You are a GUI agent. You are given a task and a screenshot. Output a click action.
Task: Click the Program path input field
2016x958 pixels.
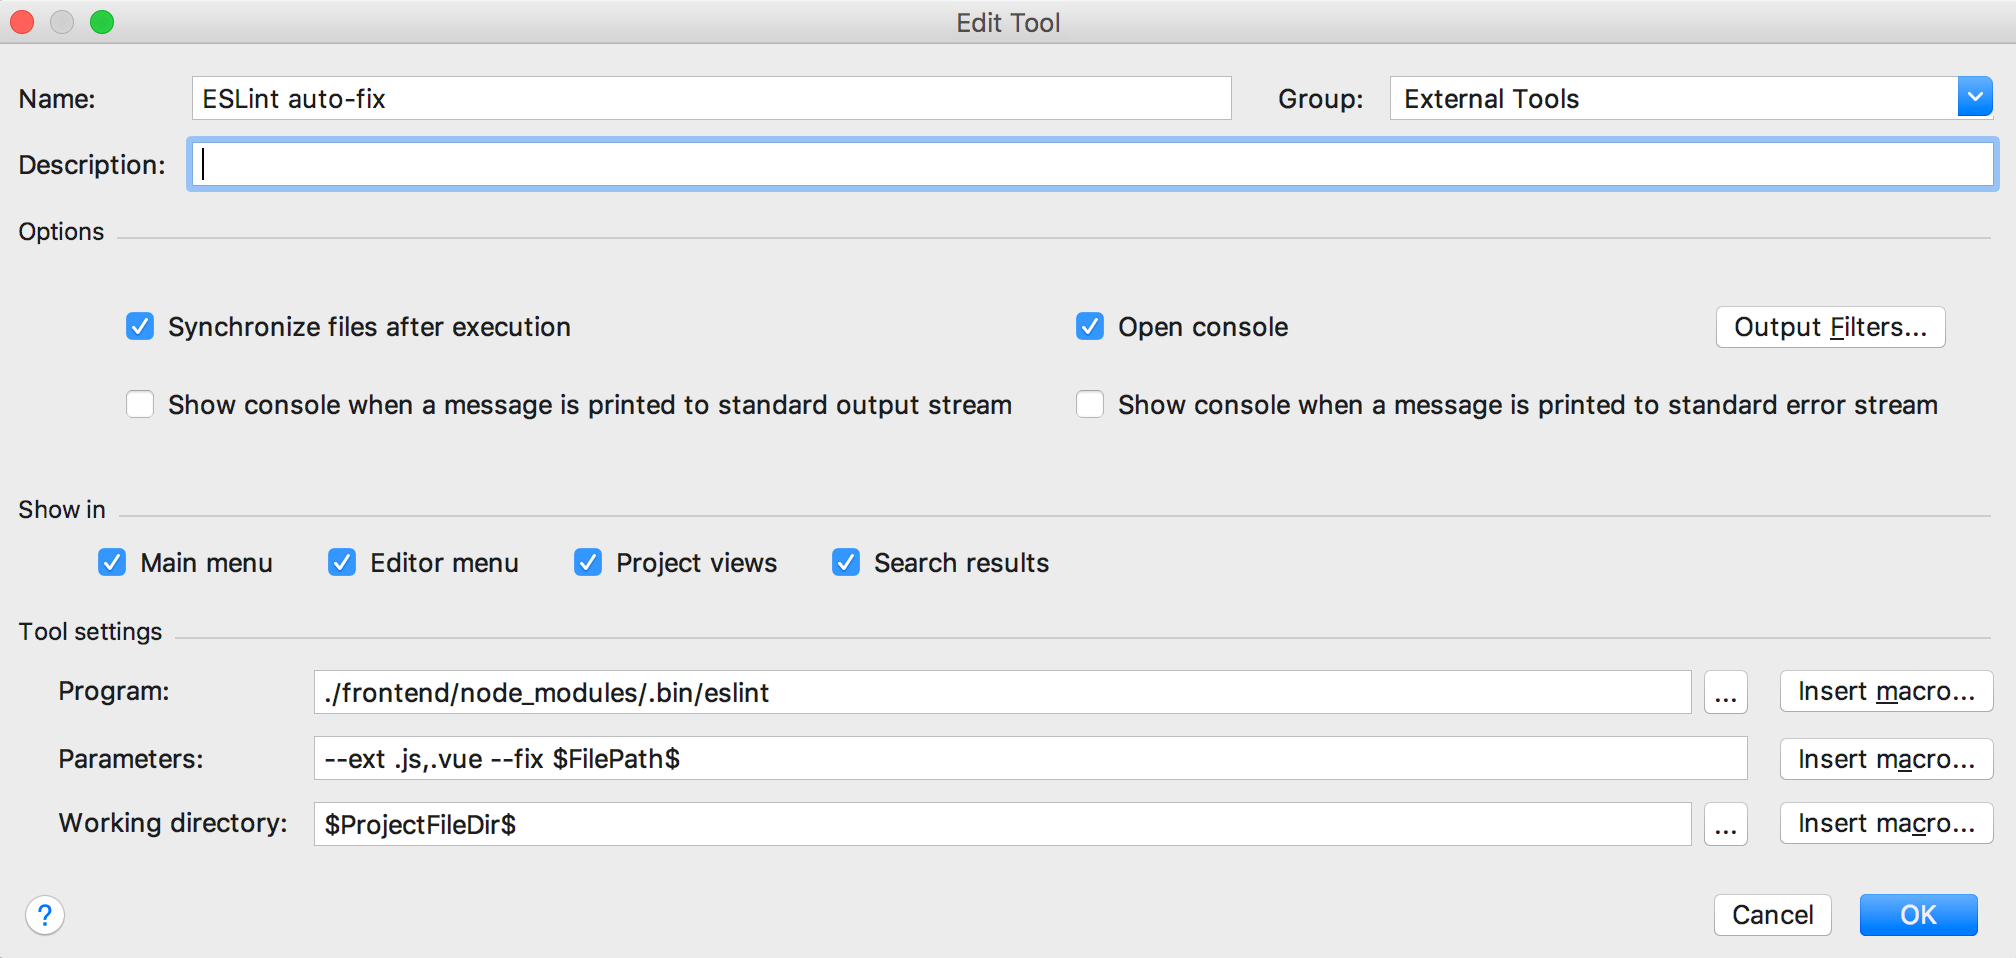click(1002, 692)
